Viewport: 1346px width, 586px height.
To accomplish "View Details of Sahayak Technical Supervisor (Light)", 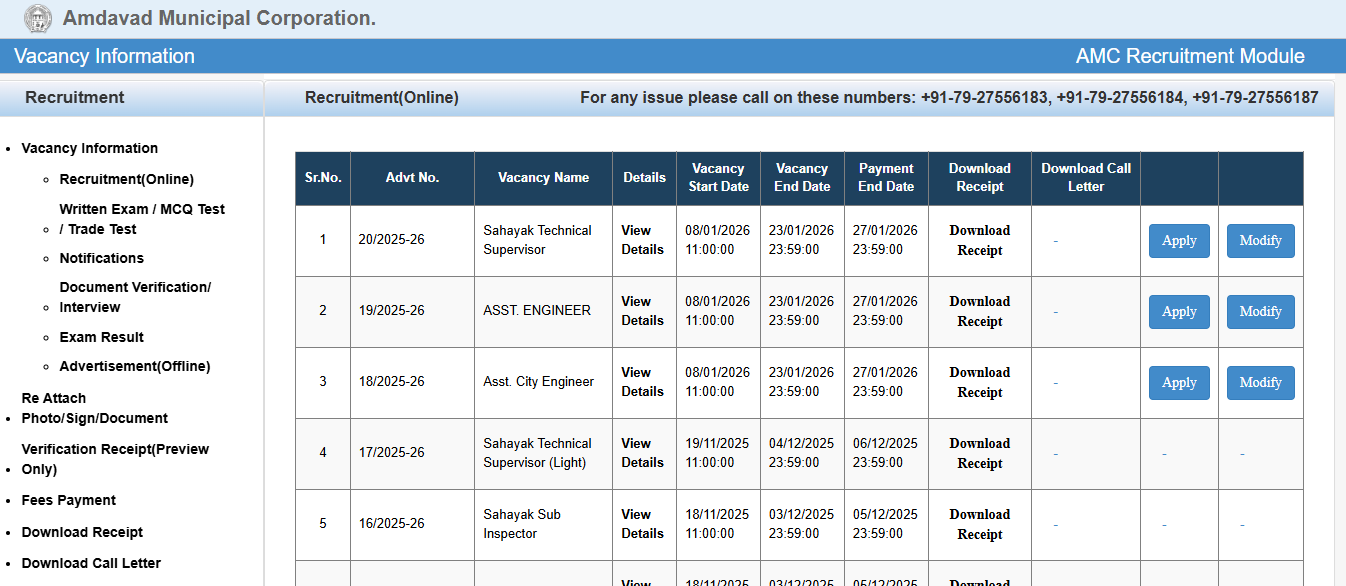I will click(x=642, y=453).
